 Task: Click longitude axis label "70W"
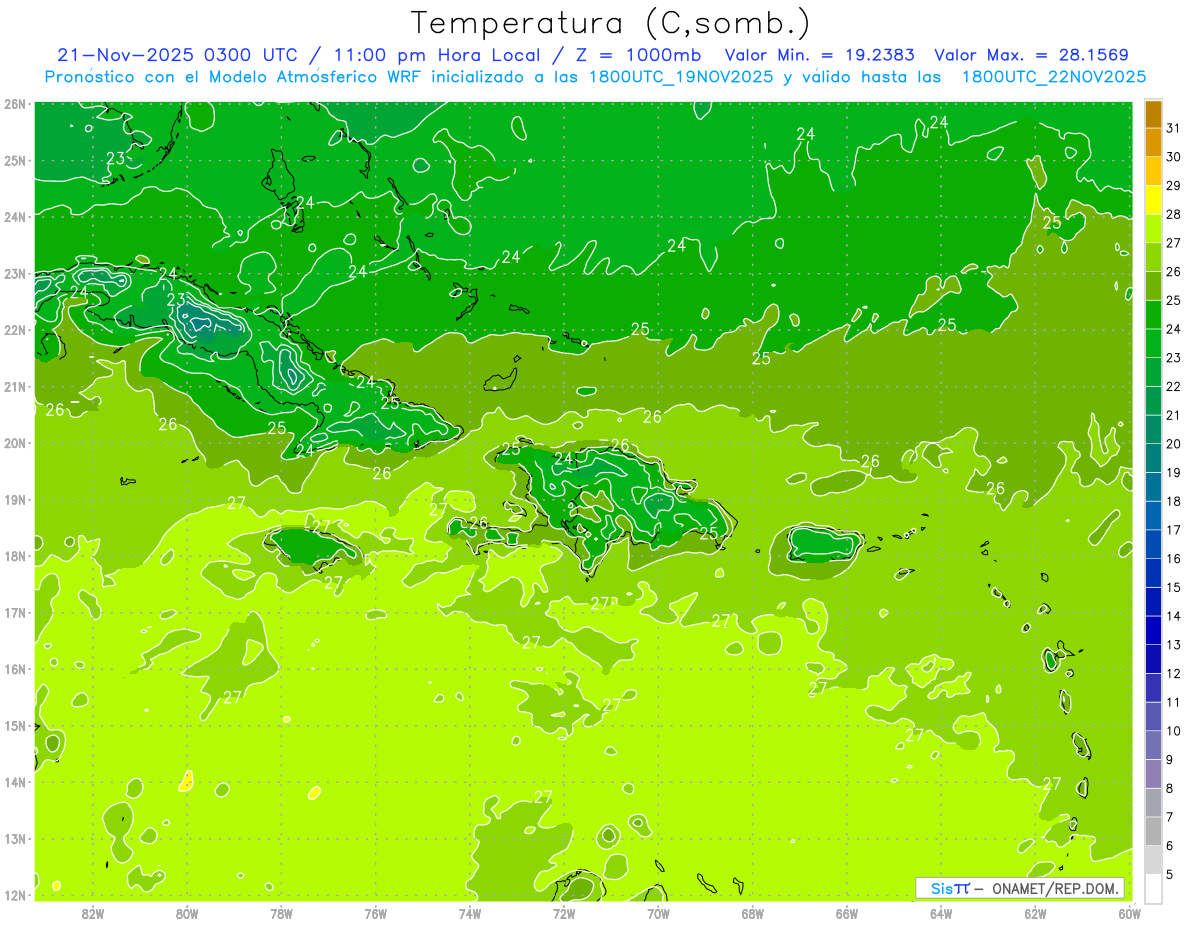pos(658,913)
